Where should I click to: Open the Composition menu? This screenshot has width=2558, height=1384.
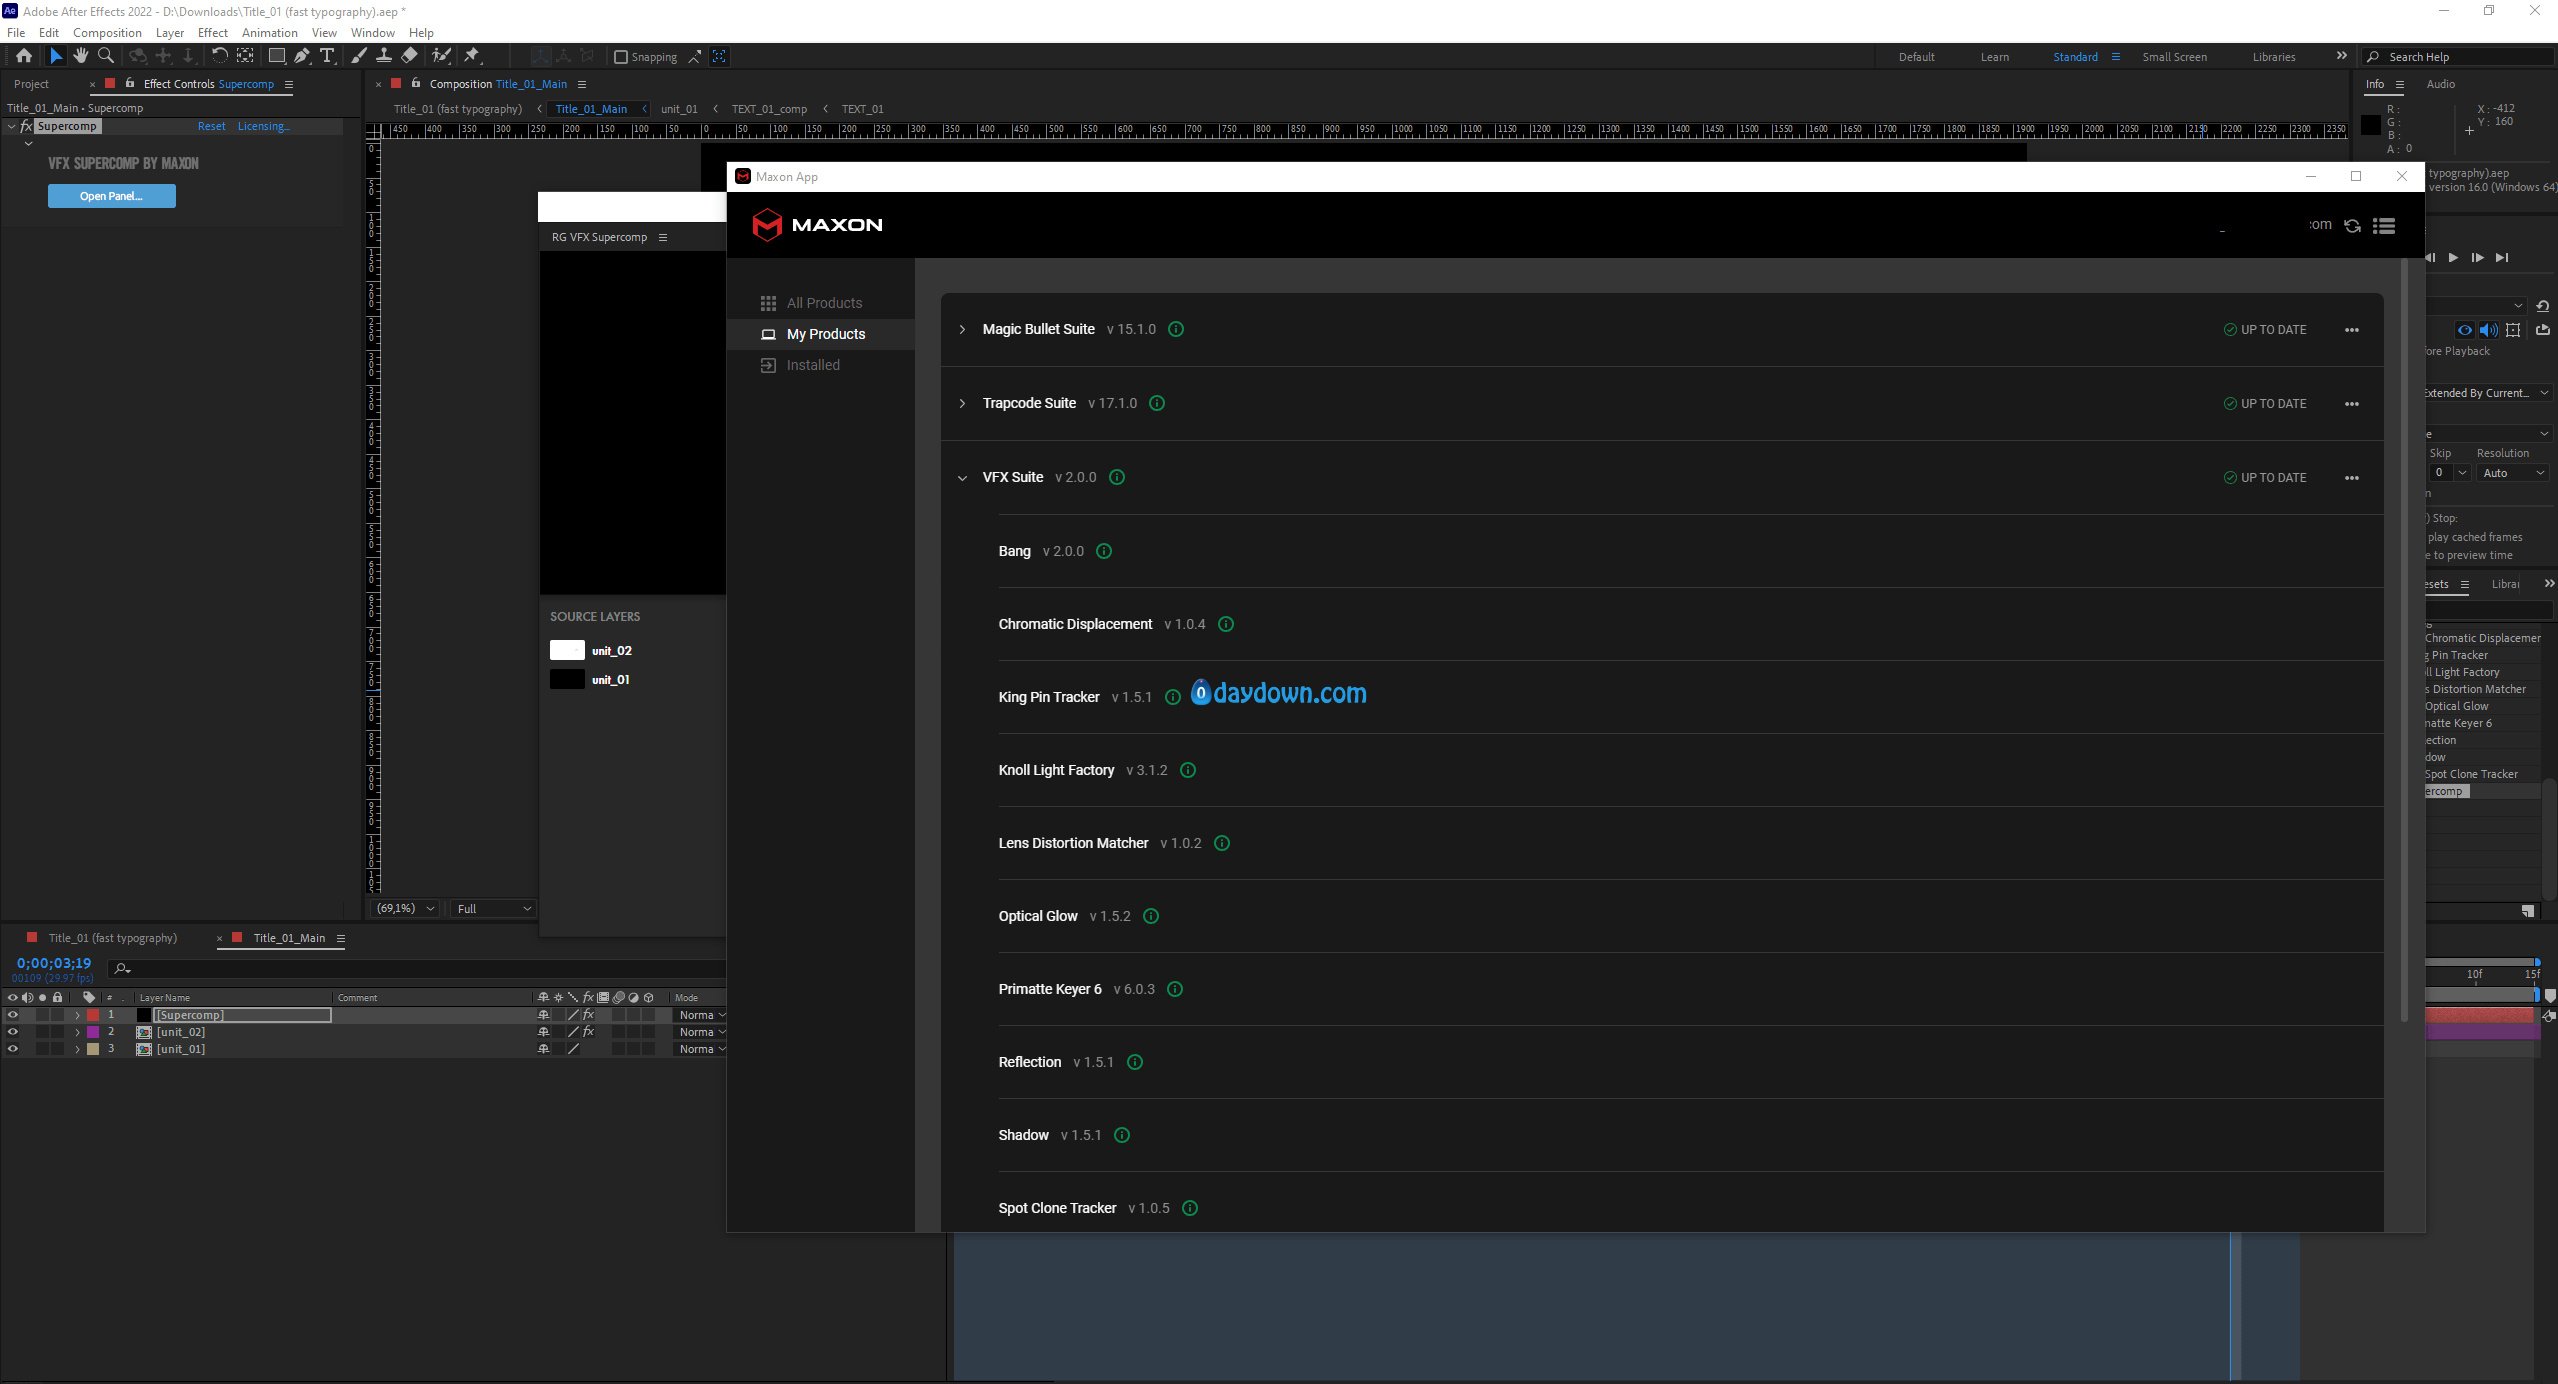(x=107, y=32)
